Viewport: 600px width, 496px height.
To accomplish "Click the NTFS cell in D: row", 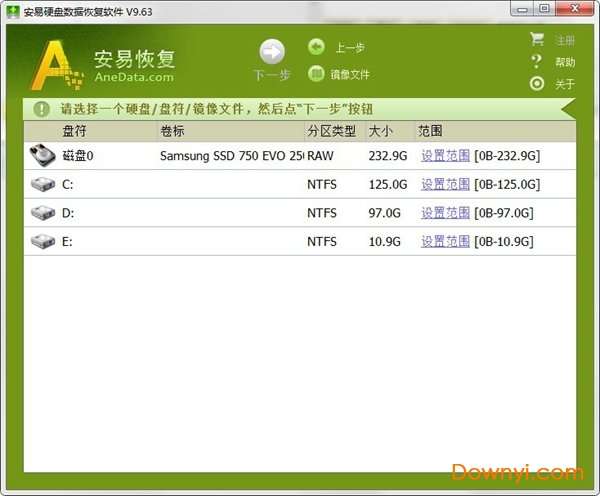I will point(322,213).
